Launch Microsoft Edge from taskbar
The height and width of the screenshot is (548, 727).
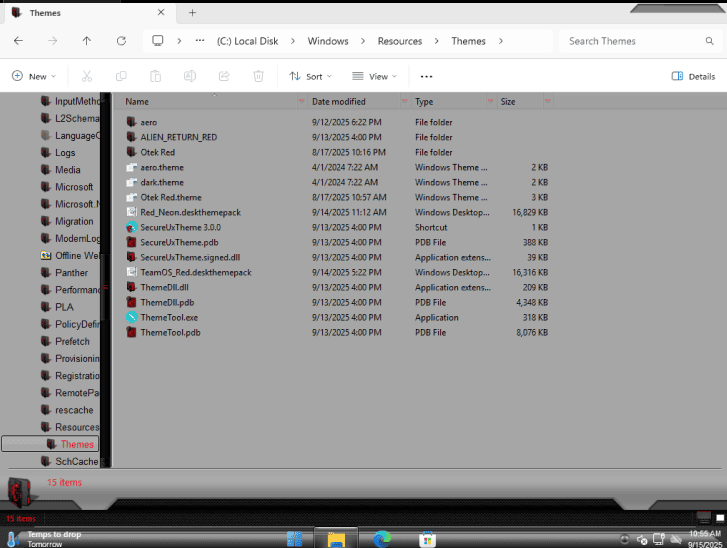(382, 539)
